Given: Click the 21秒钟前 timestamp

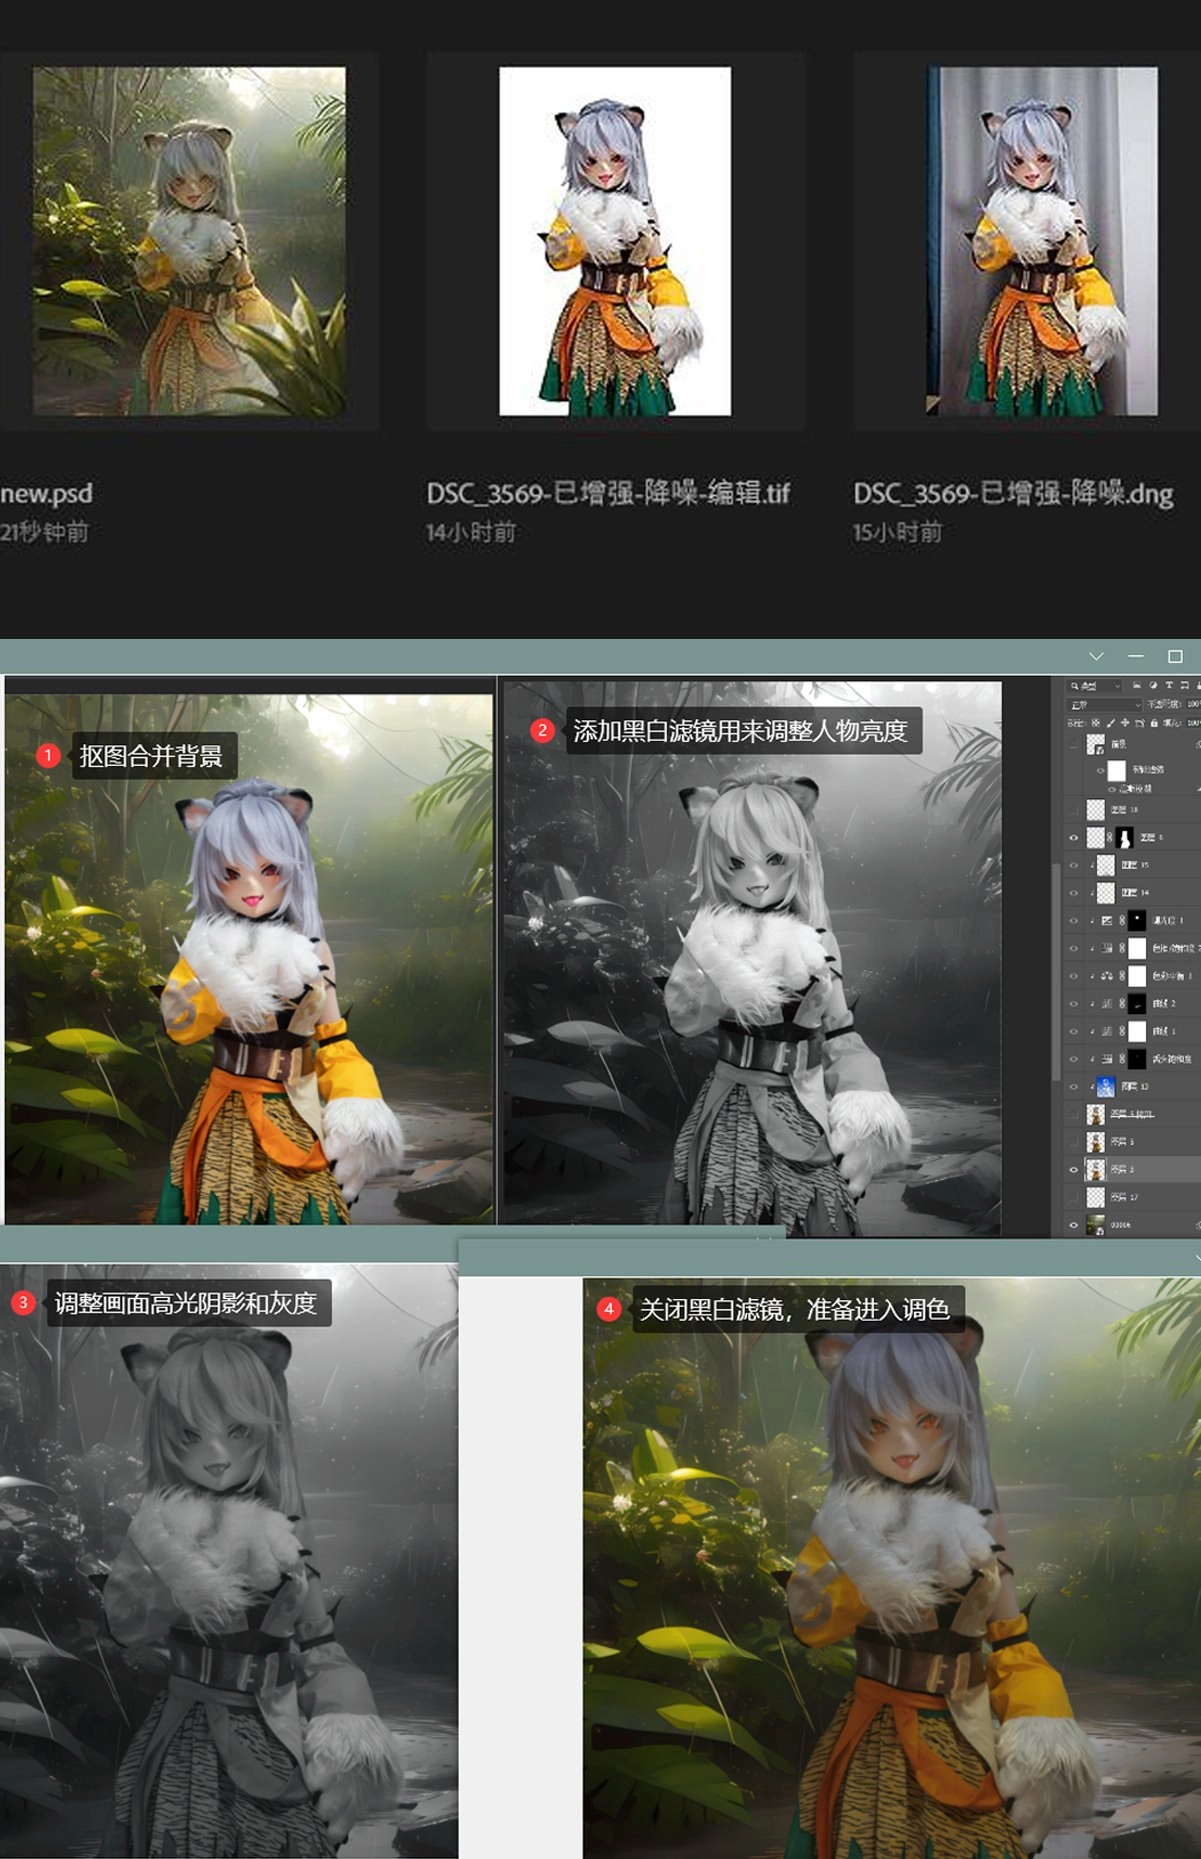Looking at the screenshot, I should coord(44,532).
